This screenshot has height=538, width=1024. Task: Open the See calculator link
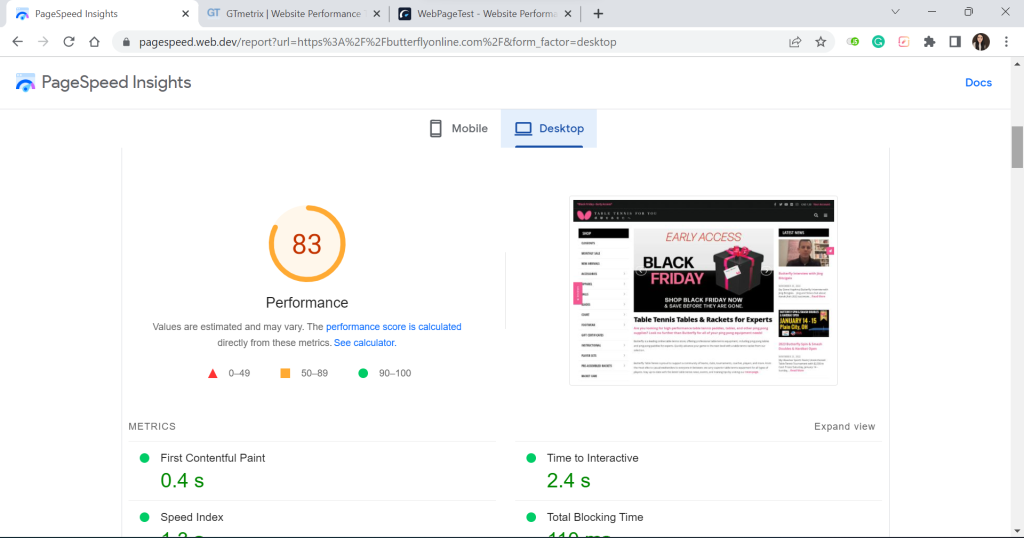[x=364, y=343]
